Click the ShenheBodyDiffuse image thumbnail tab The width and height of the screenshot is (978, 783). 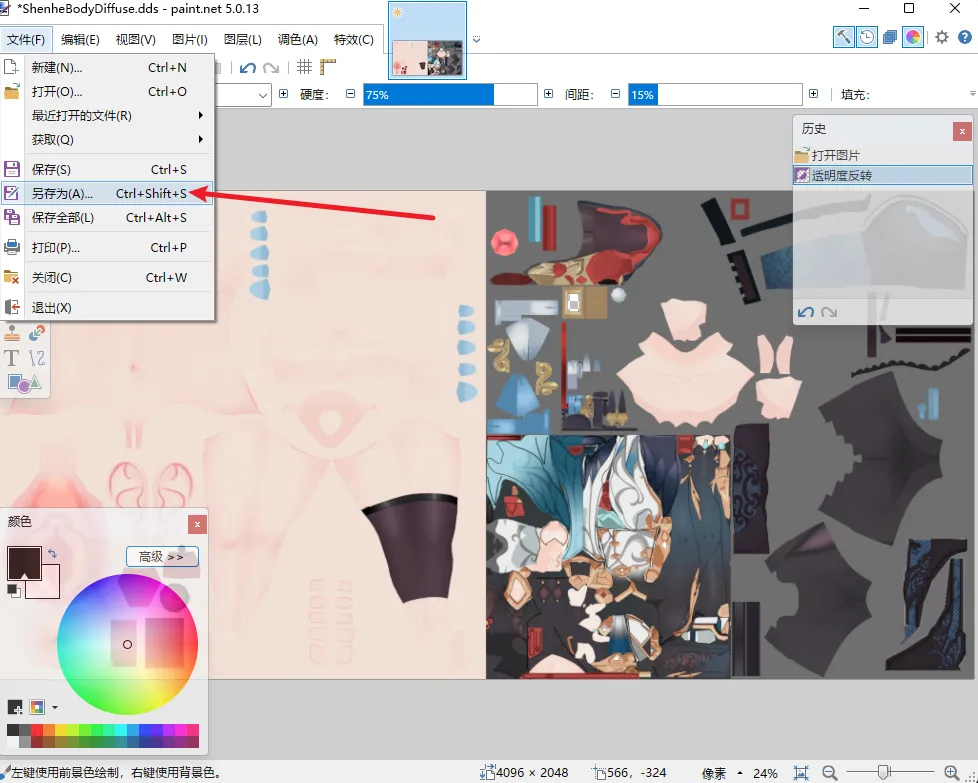pos(427,41)
